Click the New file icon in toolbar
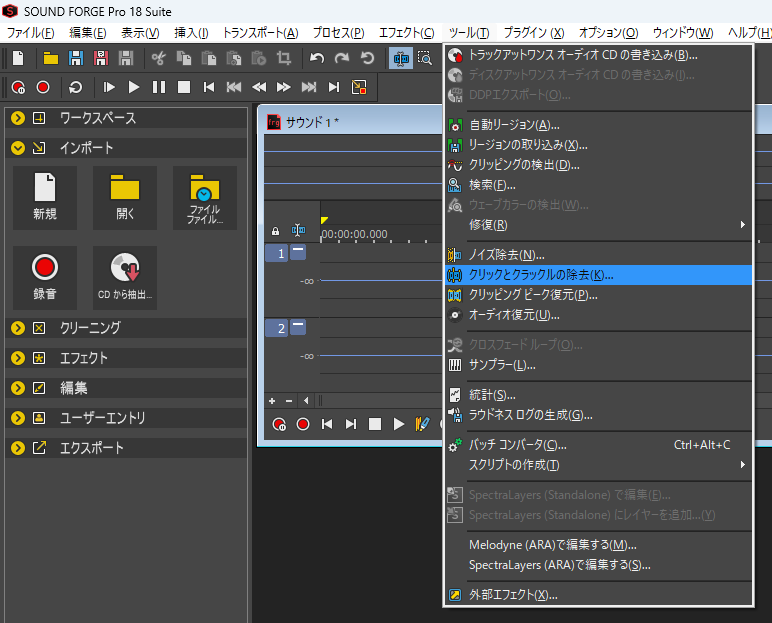772x623 pixels. [18, 58]
